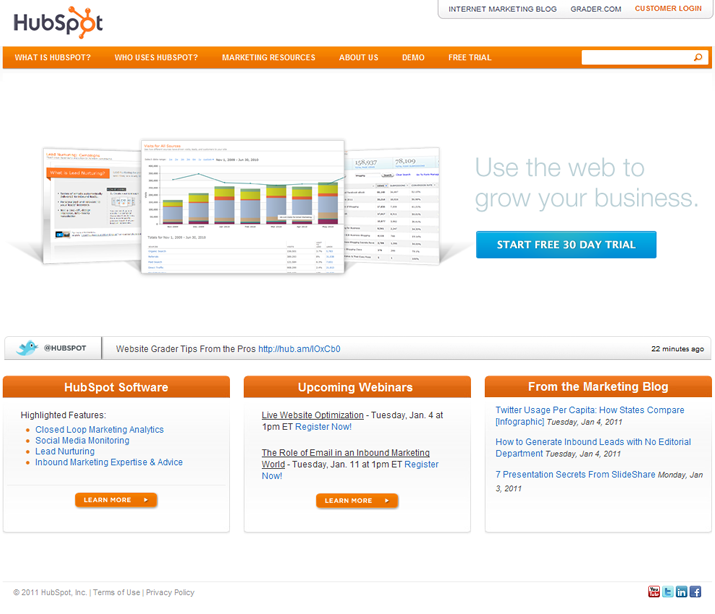
Task: Open Marketing Resources menu
Action: [269, 57]
